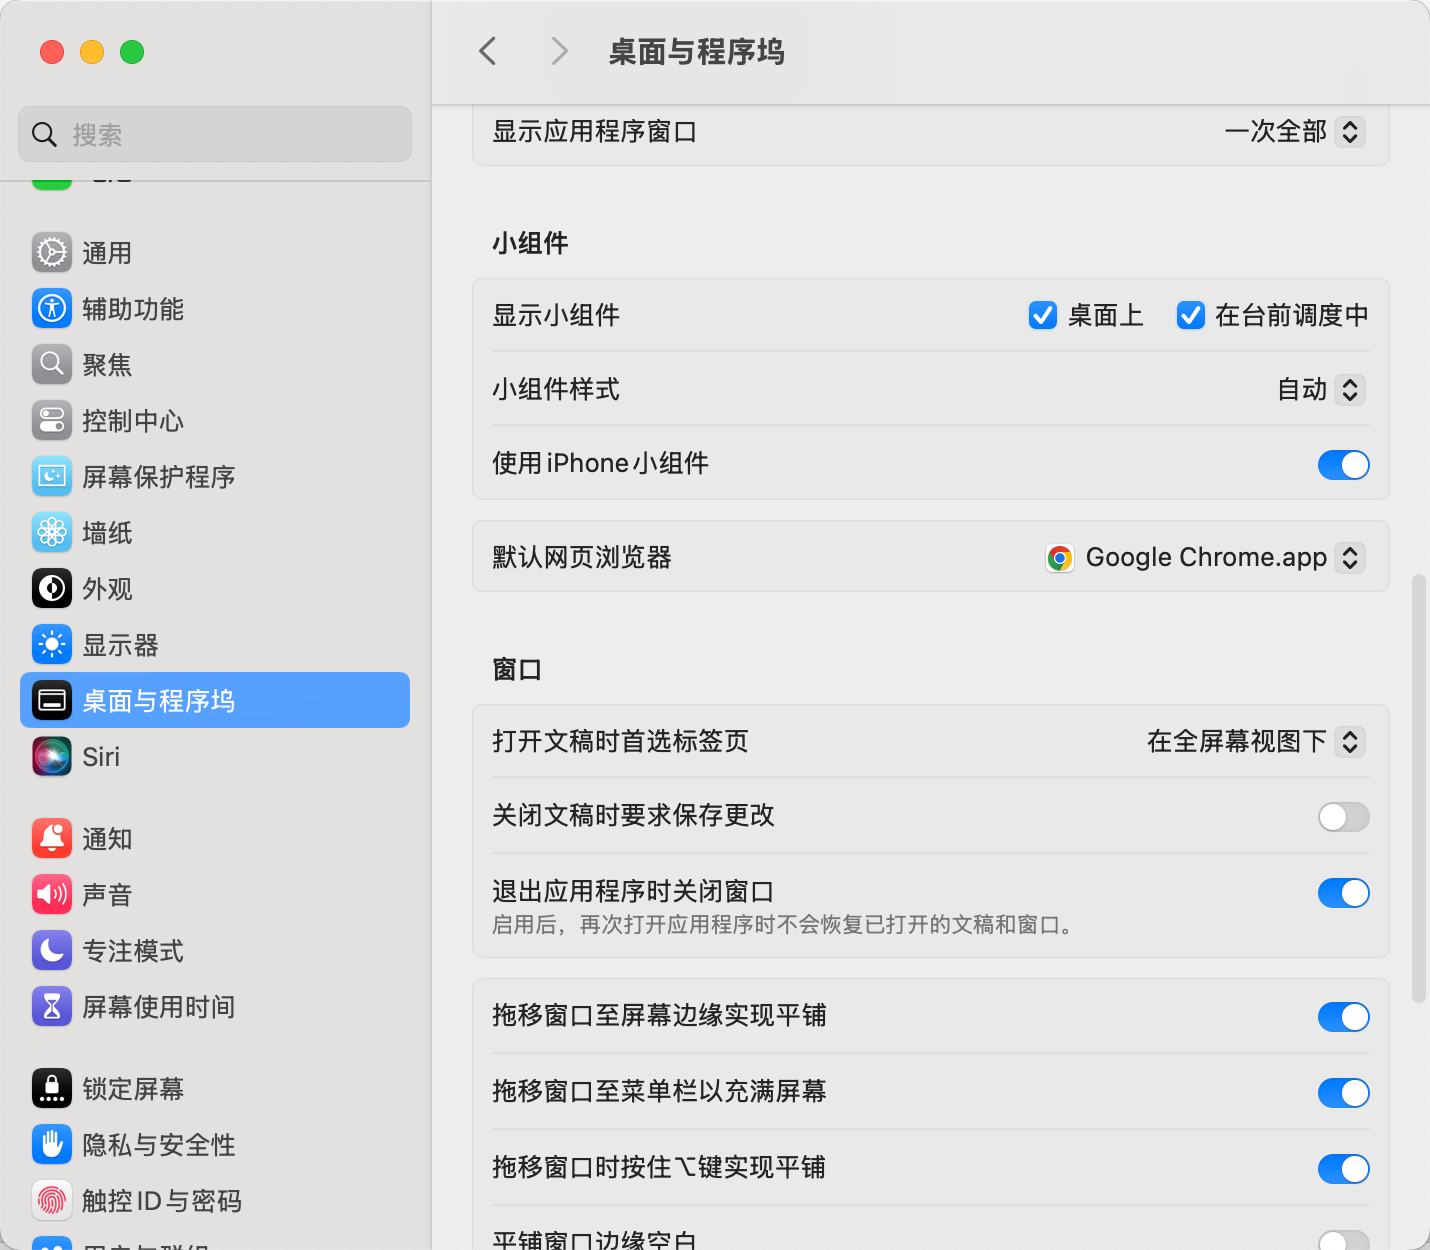Click the 桌面与程序坞 dock icon in sidebar

coord(52,701)
